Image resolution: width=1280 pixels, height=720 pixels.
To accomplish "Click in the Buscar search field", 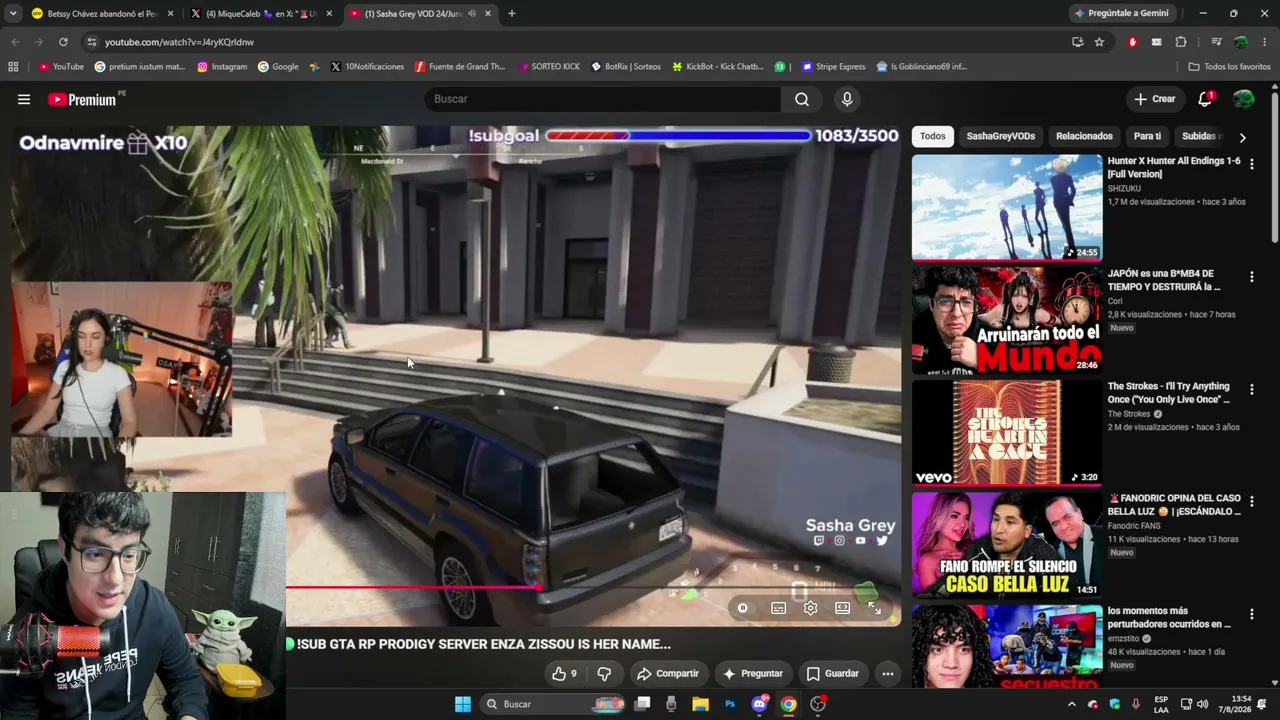I will coord(603,99).
